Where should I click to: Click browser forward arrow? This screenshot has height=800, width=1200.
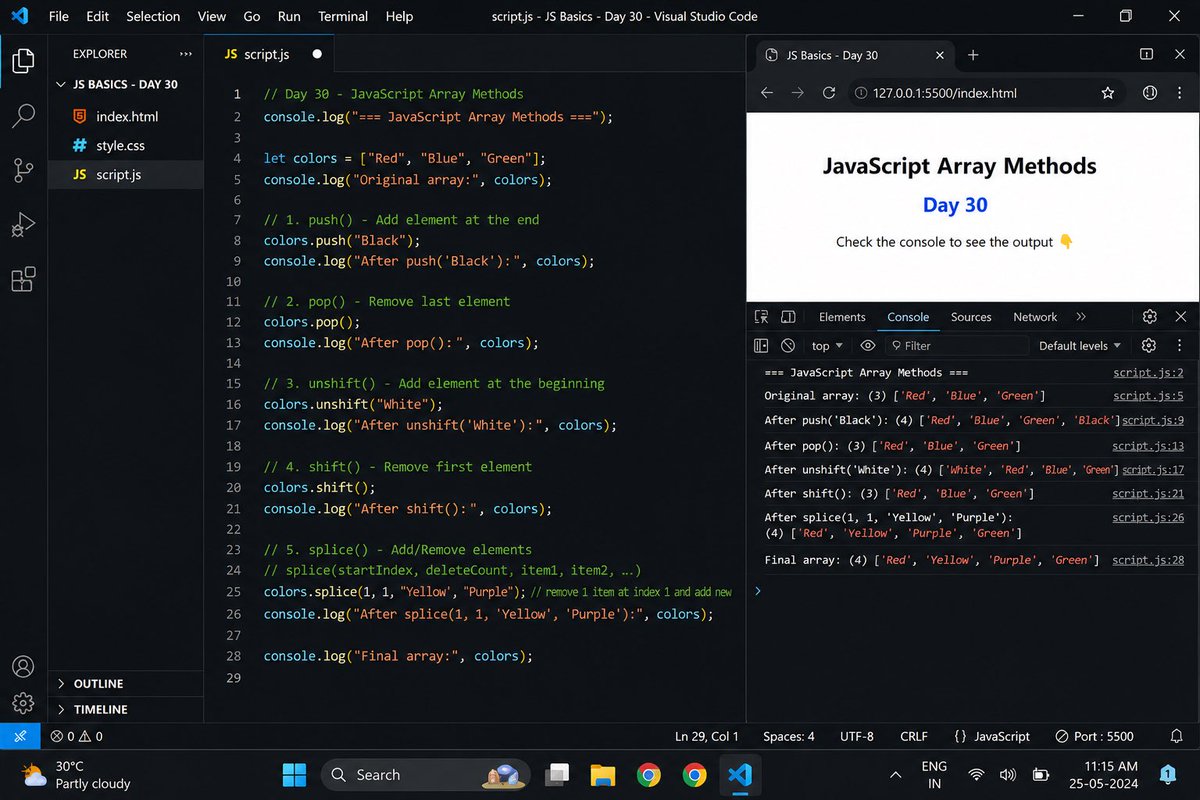point(797,93)
